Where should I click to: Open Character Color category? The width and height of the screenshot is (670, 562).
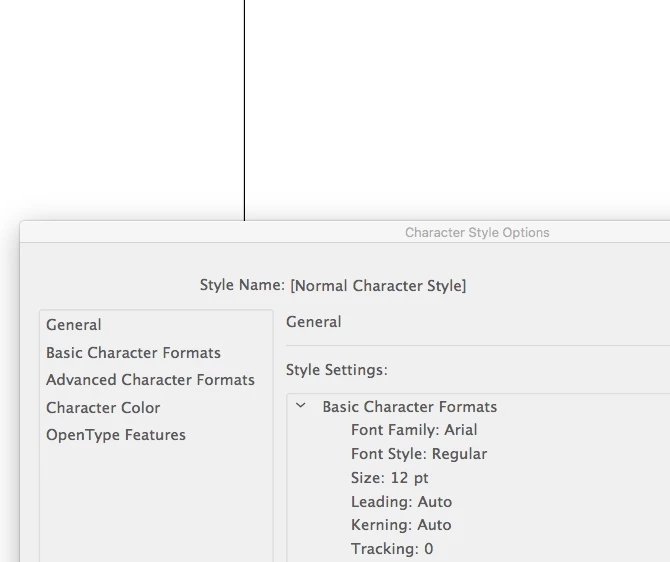click(103, 408)
